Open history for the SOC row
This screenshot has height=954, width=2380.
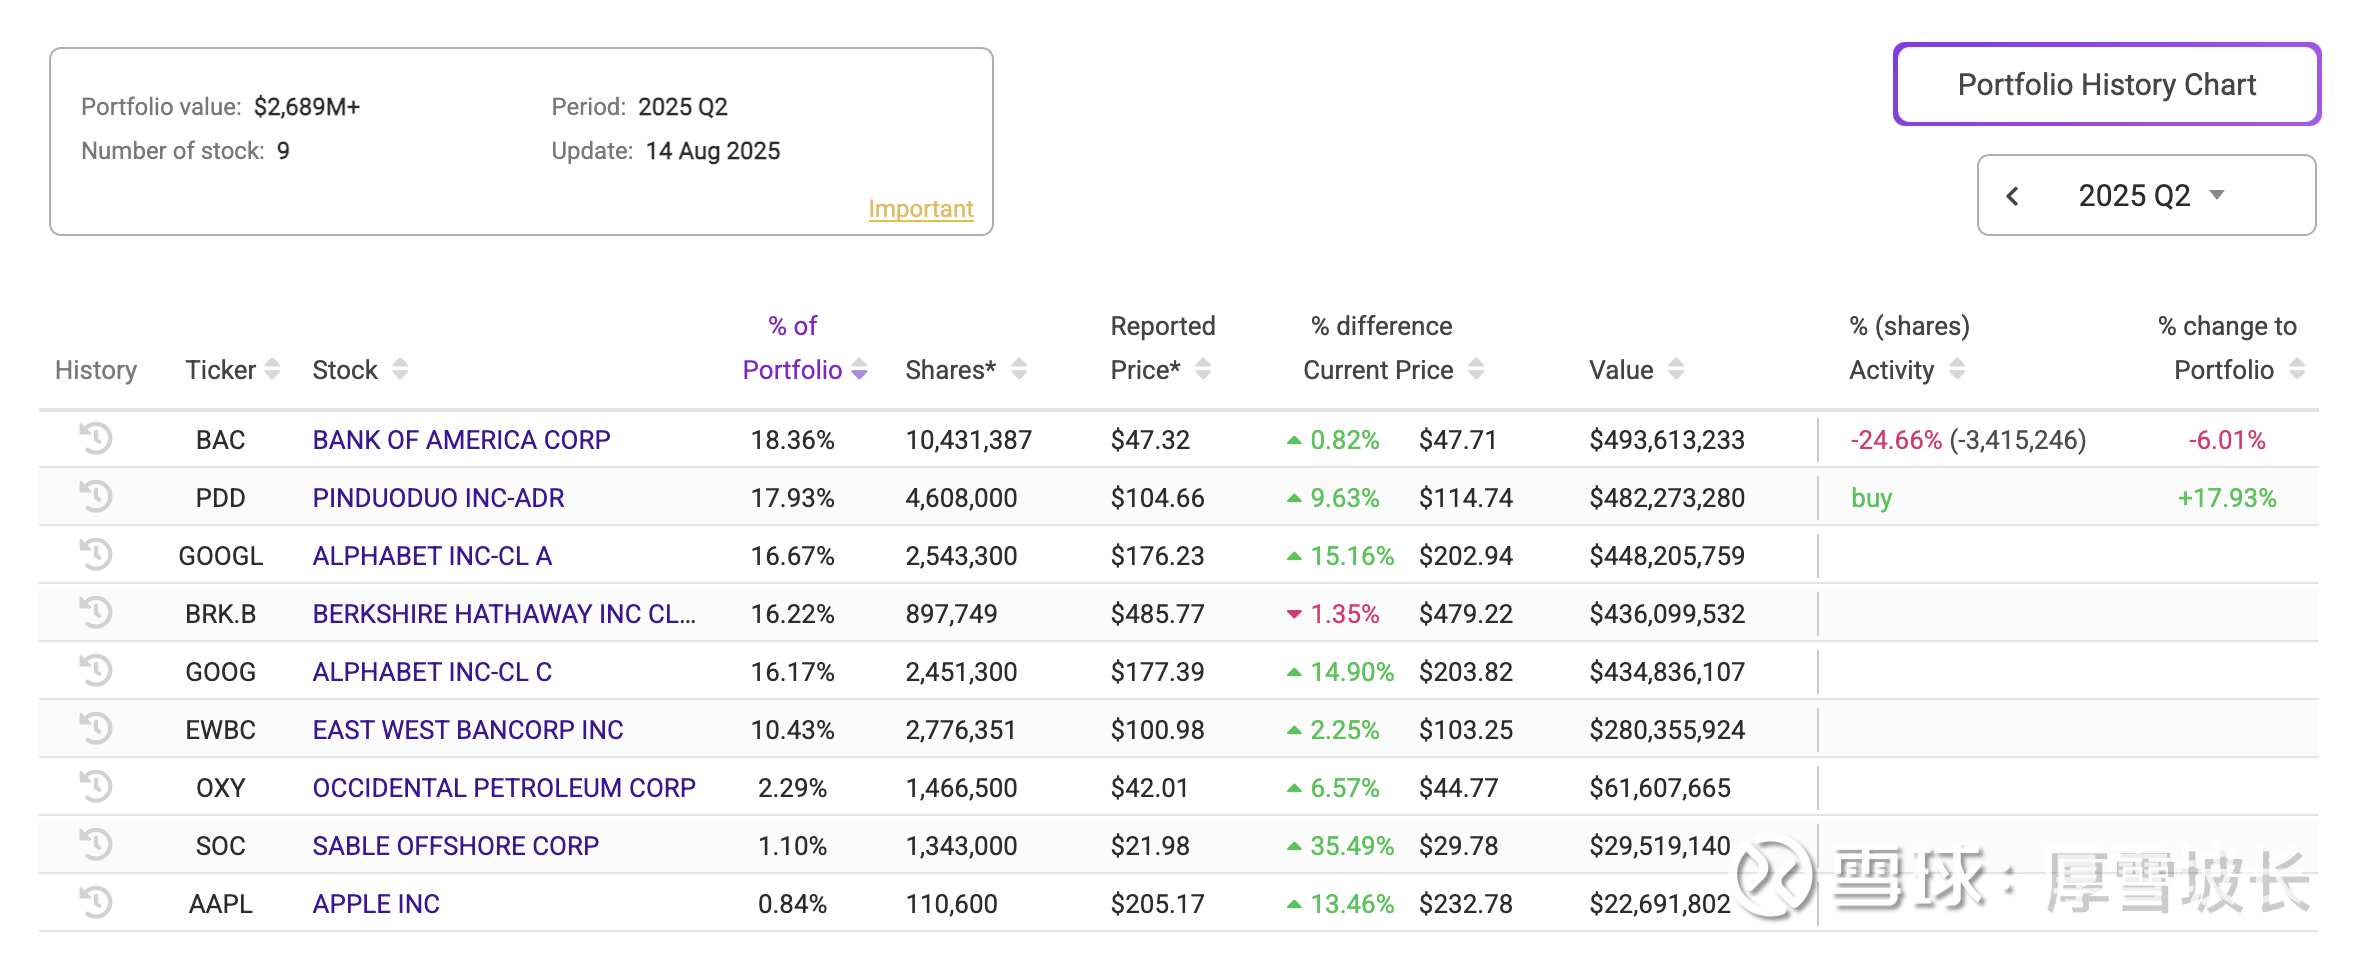click(96, 844)
